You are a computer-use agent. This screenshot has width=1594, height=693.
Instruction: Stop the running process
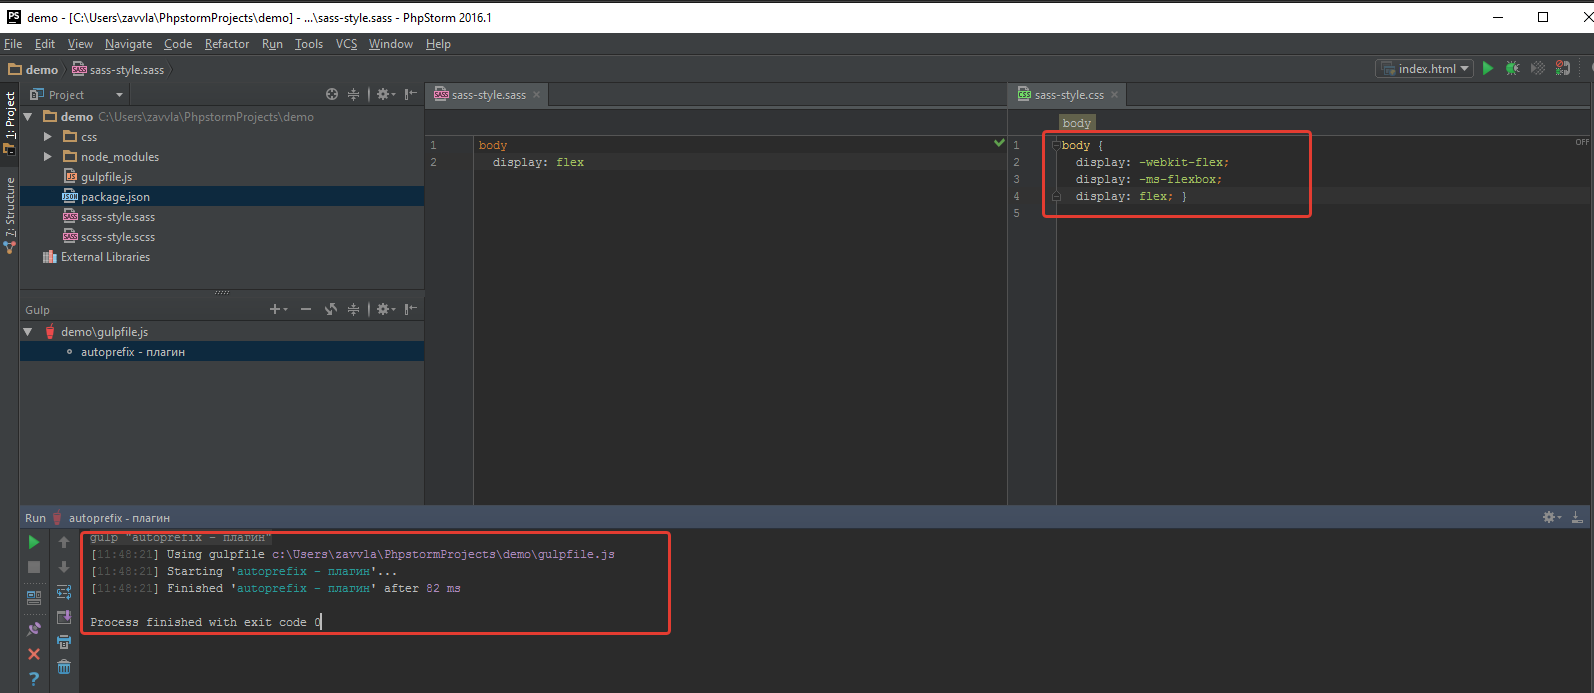pyautogui.click(x=34, y=567)
